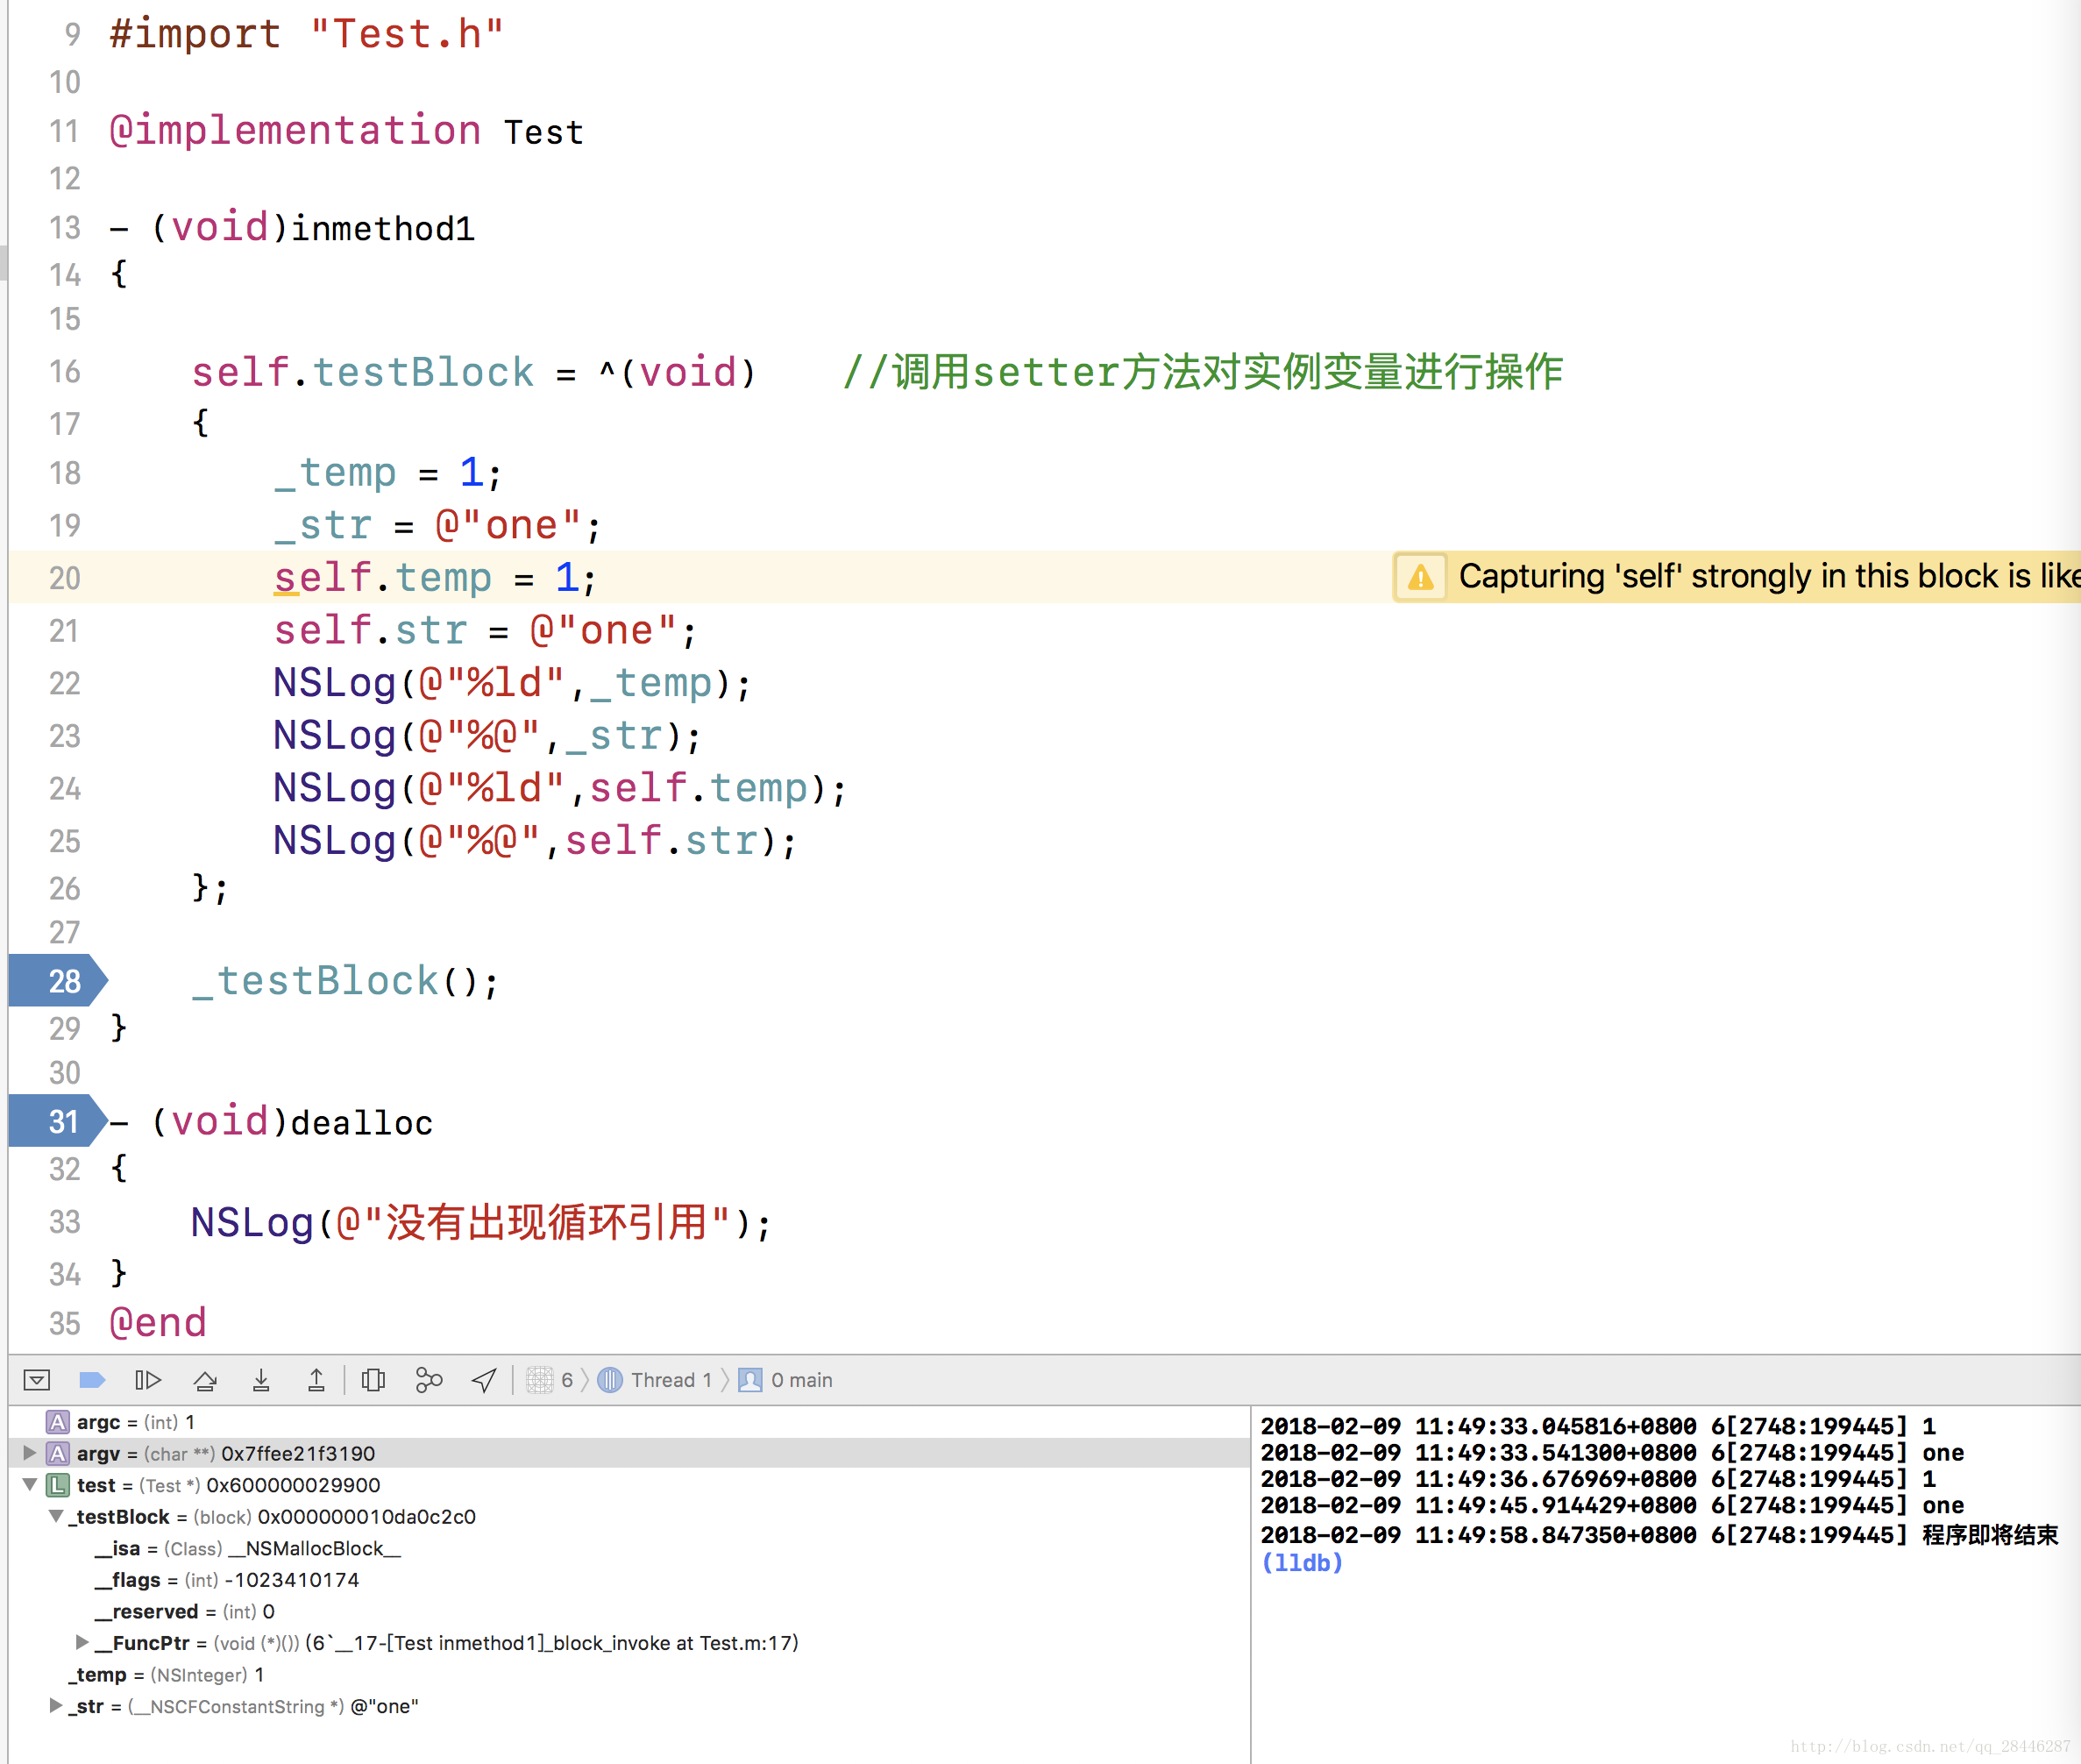The height and width of the screenshot is (1764, 2081).
Task: Click line number 20 in gutter
Action: click(65, 578)
